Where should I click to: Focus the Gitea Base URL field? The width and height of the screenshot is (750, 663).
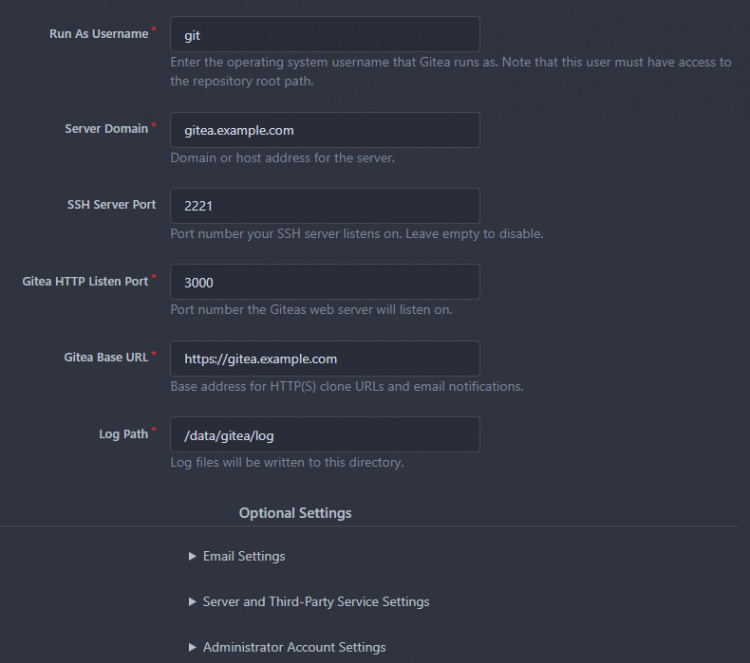click(x=324, y=359)
